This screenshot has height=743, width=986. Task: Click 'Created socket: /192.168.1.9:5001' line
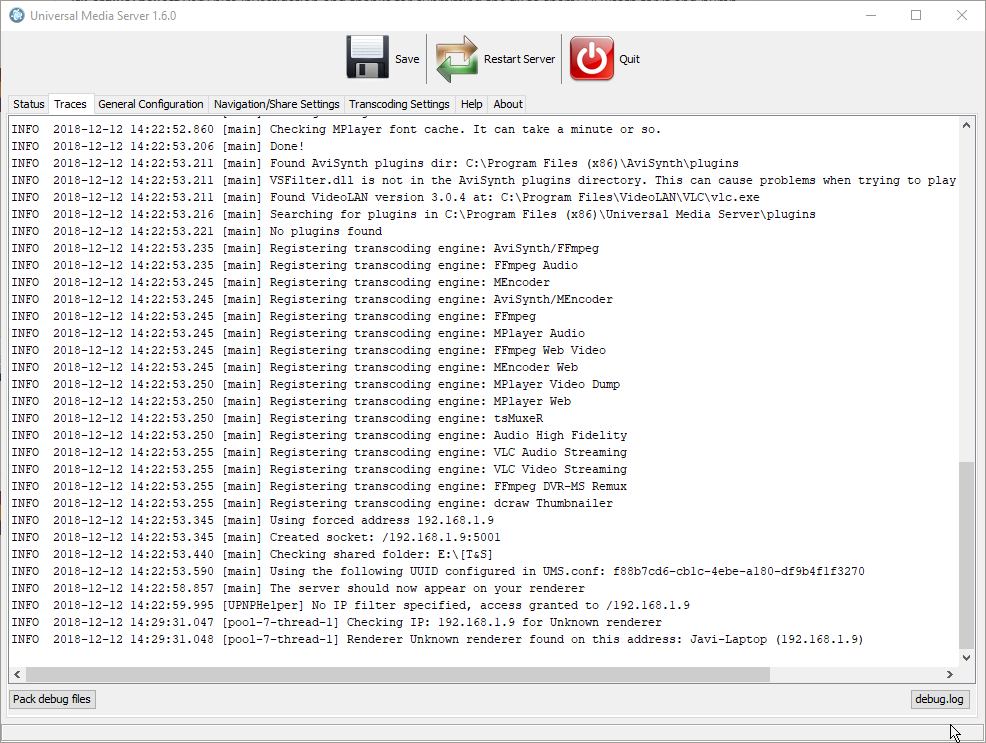pos(256,537)
